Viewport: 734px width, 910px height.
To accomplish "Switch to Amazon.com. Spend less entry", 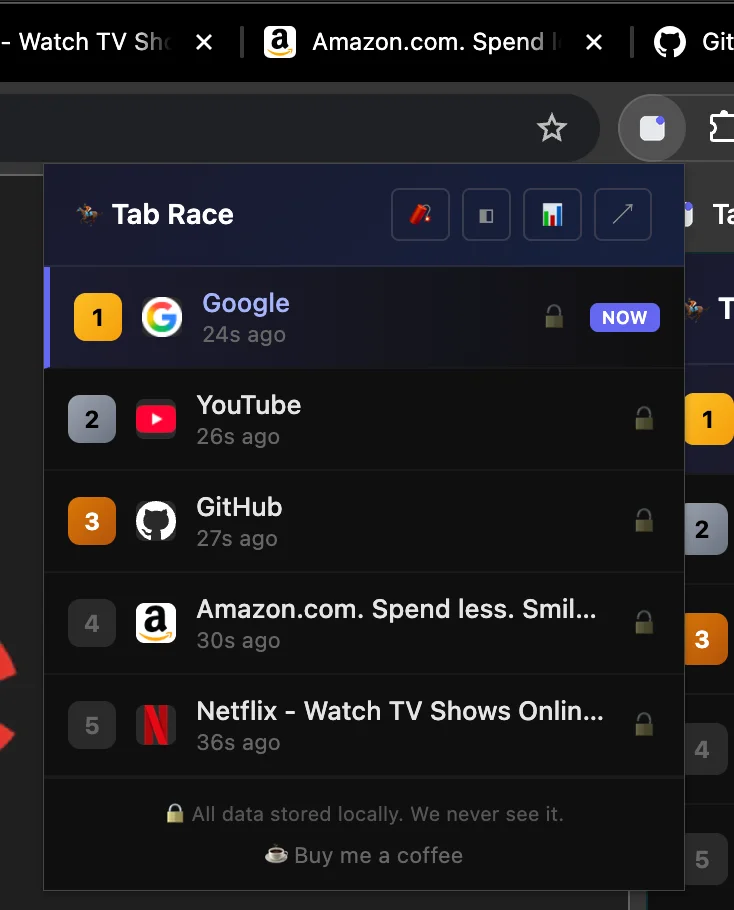I will (x=364, y=623).
